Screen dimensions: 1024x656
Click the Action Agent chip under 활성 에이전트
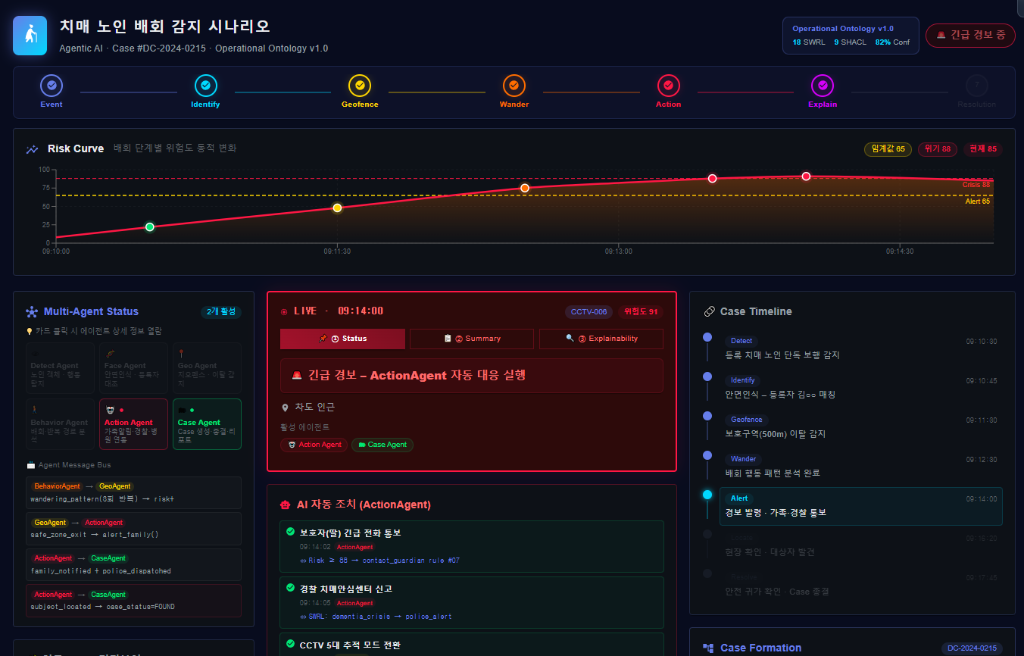pos(314,445)
